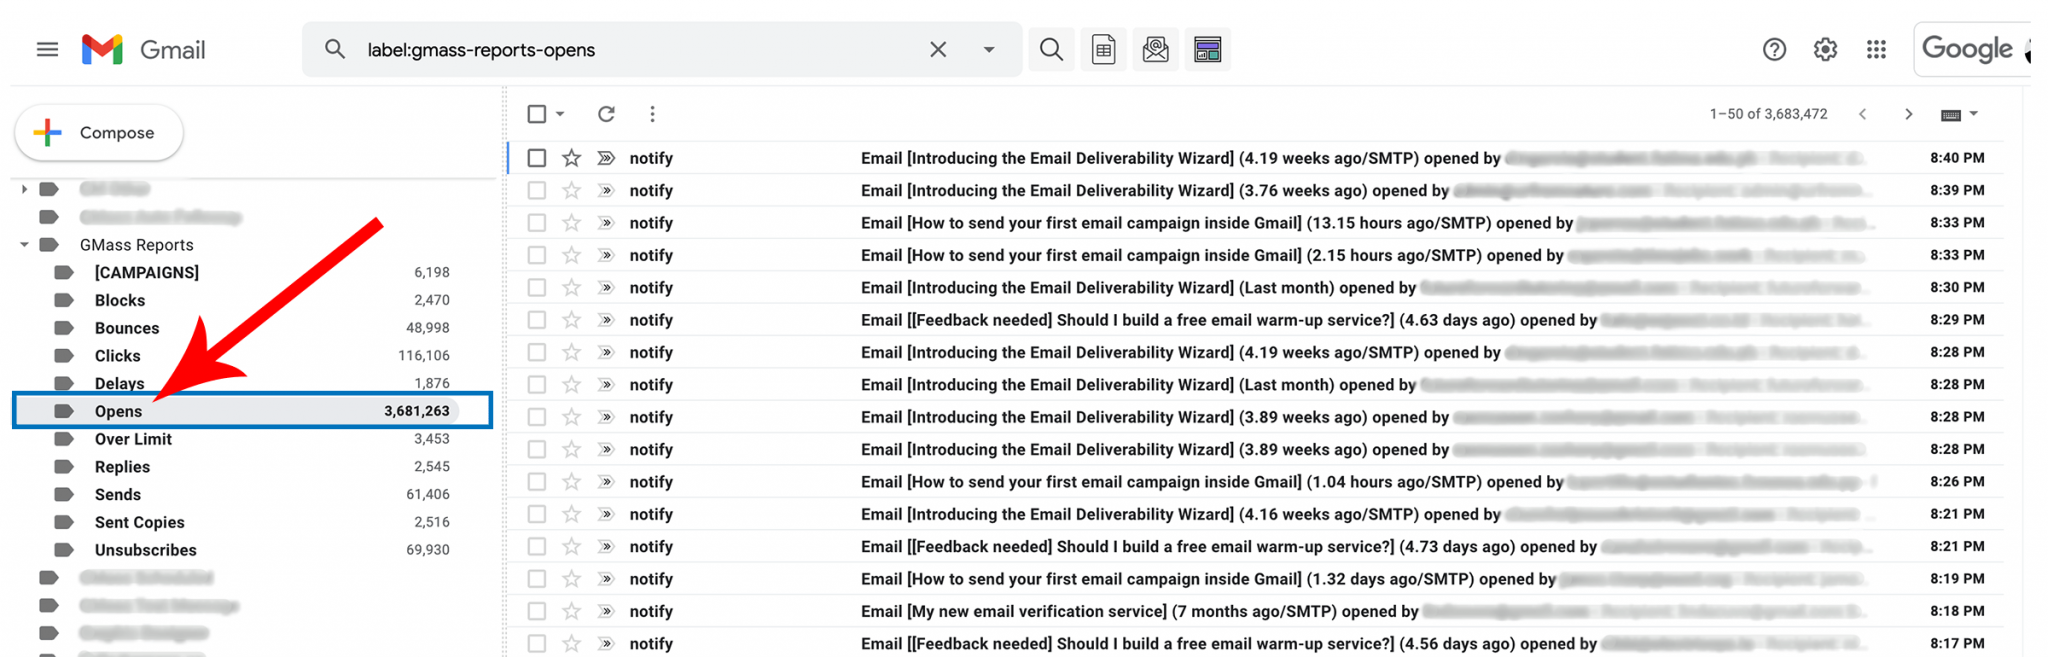Click the GMass magnifier search icon
Screen dimensions: 2048x657
click(x=1051, y=49)
